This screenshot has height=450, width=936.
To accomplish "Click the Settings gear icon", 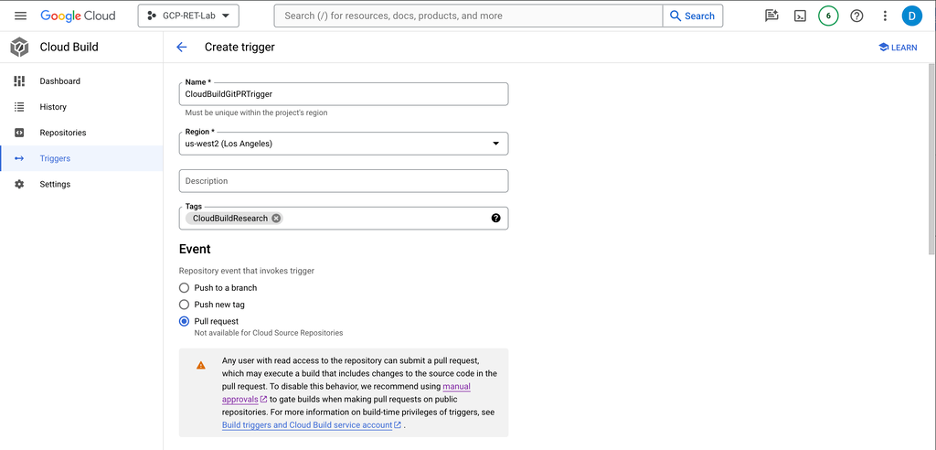I will tap(19, 184).
